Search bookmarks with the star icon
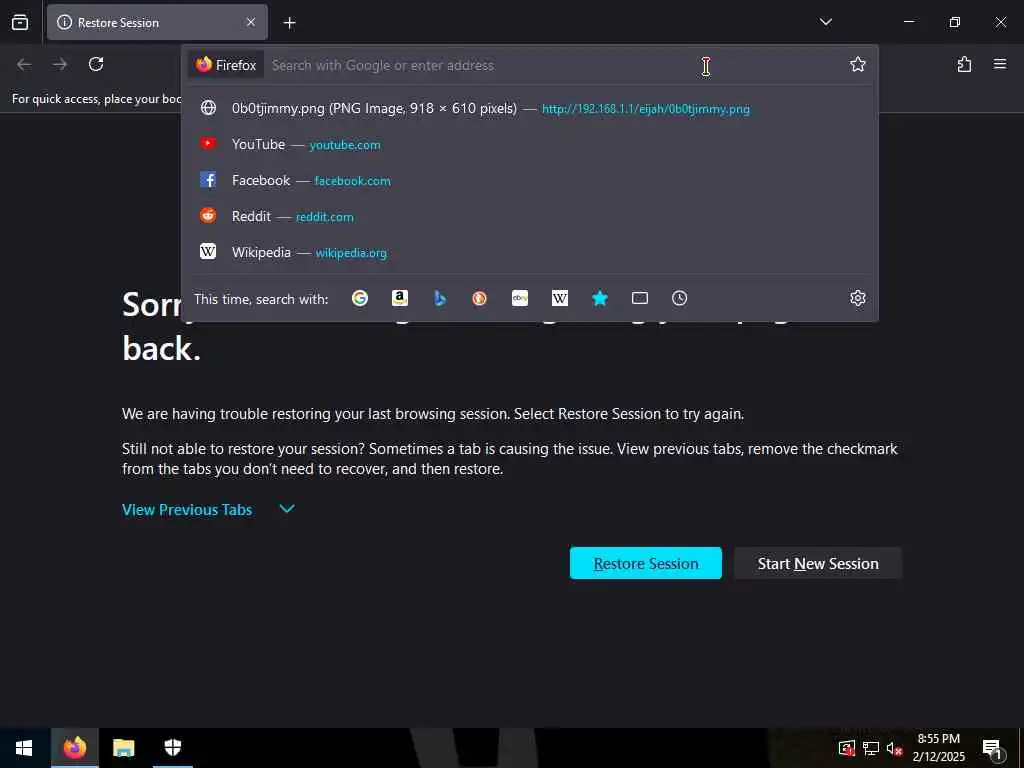Screen dimensions: 1024x768 600,298
